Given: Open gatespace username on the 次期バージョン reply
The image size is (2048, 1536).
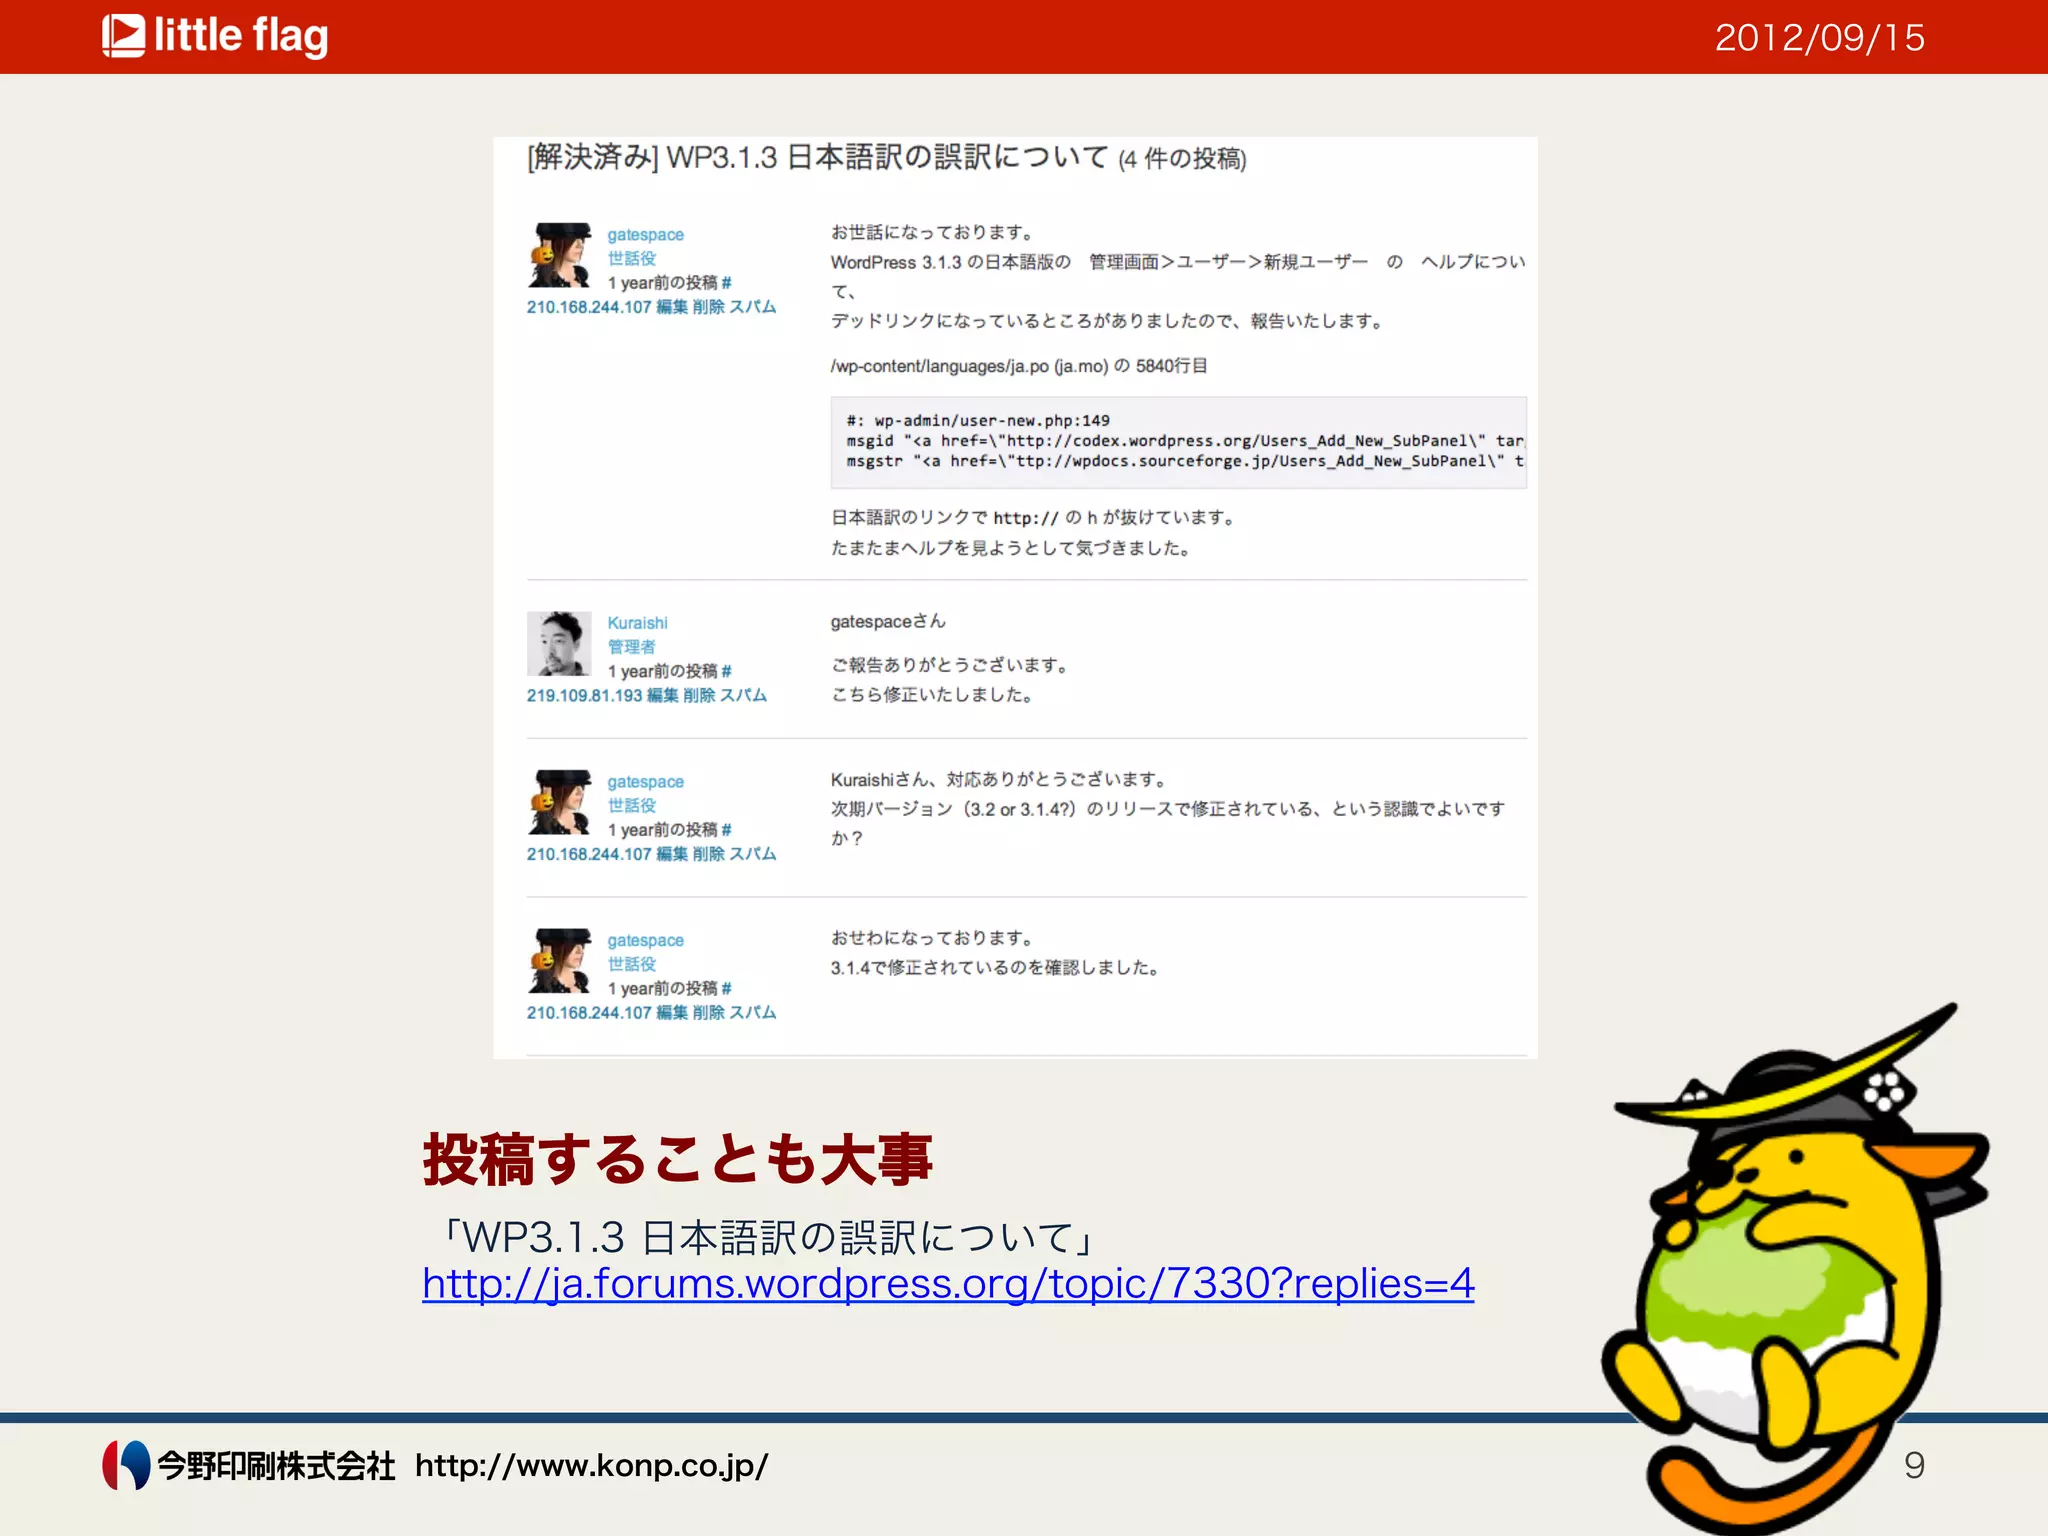Looking at the screenshot, I should point(646,782).
